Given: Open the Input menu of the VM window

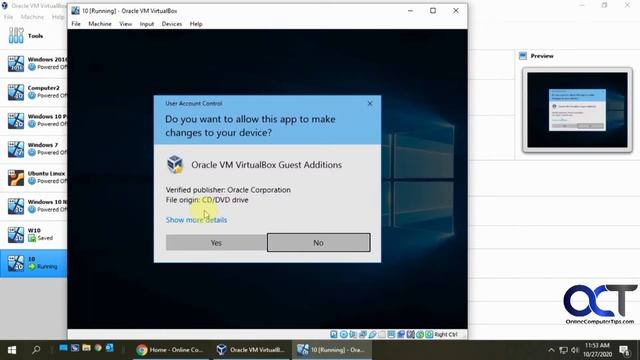Looking at the screenshot, I should [x=147, y=24].
